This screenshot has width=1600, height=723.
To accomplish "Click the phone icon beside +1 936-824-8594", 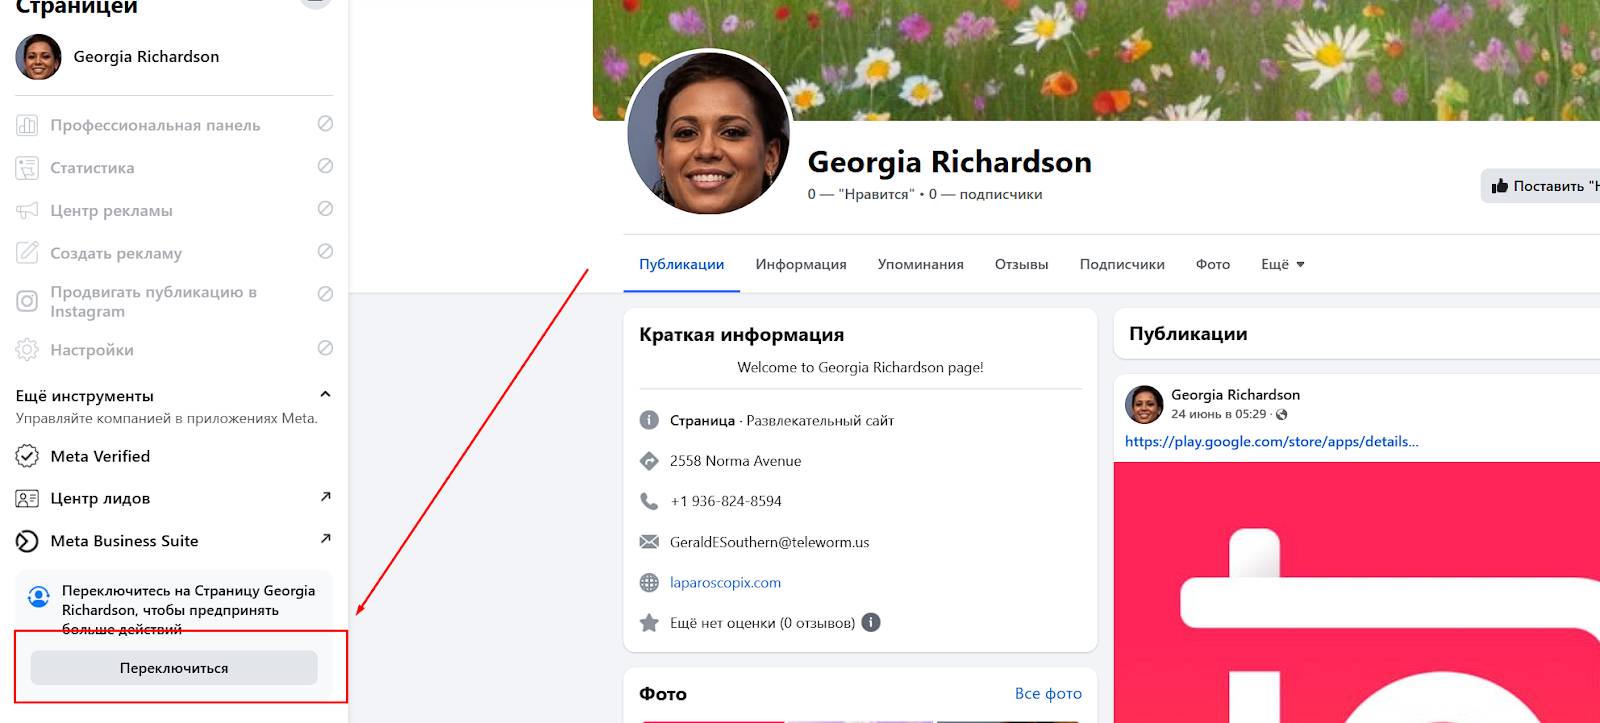I will 649,501.
